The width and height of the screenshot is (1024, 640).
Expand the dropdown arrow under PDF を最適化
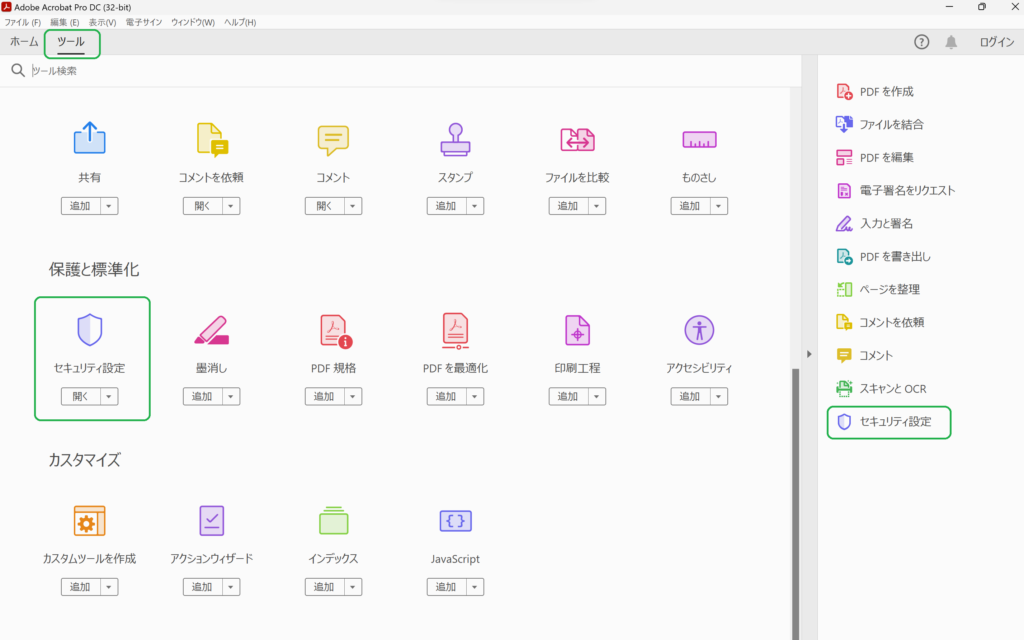[475, 396]
